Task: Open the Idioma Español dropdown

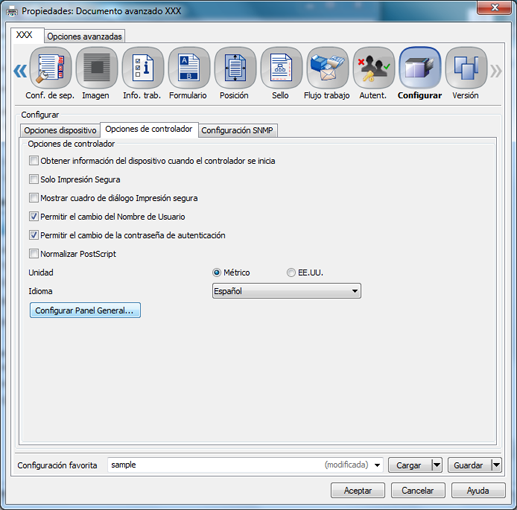Action: pos(286,291)
